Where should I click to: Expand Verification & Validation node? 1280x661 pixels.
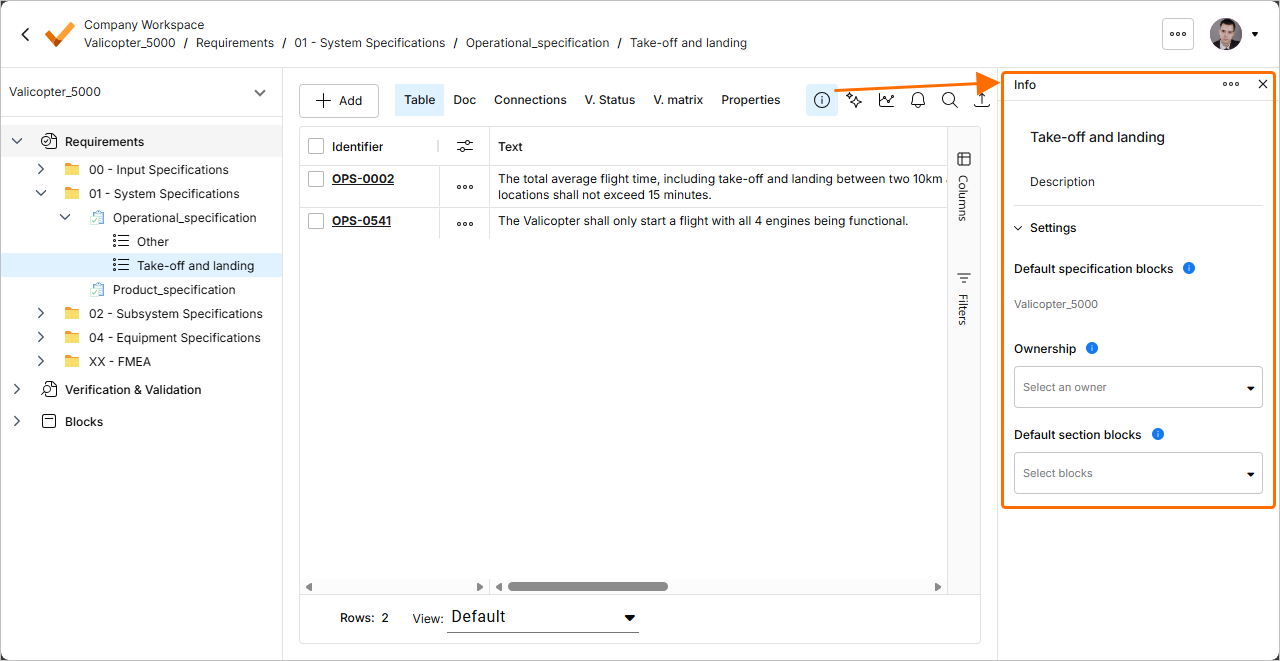(x=17, y=389)
